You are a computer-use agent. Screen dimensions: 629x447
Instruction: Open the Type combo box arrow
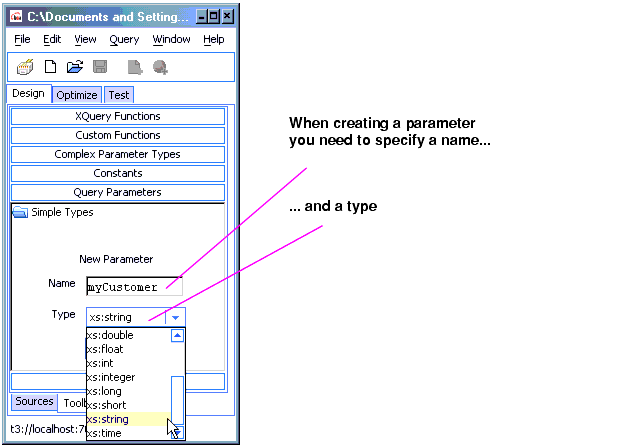pos(175,317)
